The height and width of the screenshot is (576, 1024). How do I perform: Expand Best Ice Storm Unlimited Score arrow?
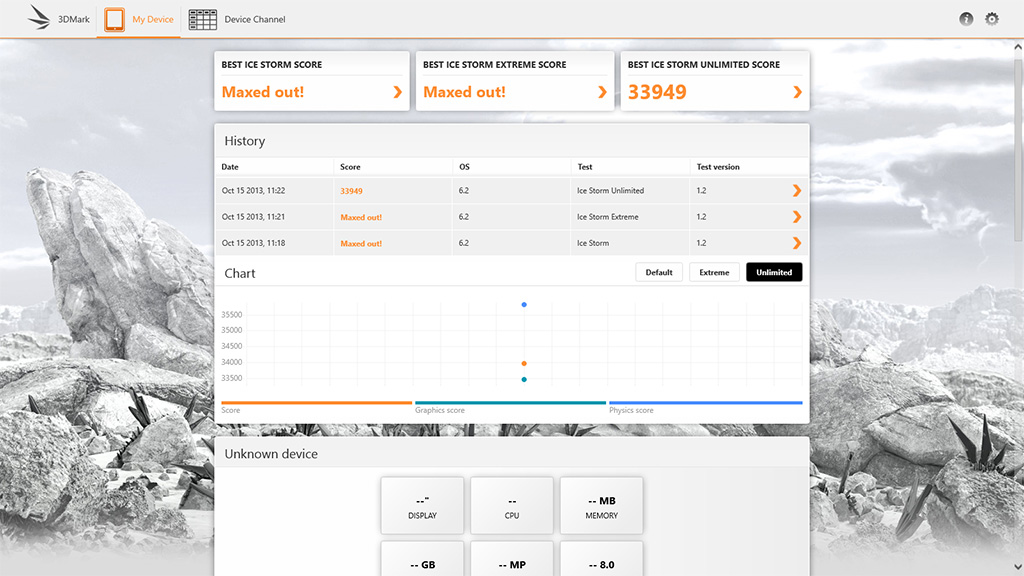[x=797, y=92]
